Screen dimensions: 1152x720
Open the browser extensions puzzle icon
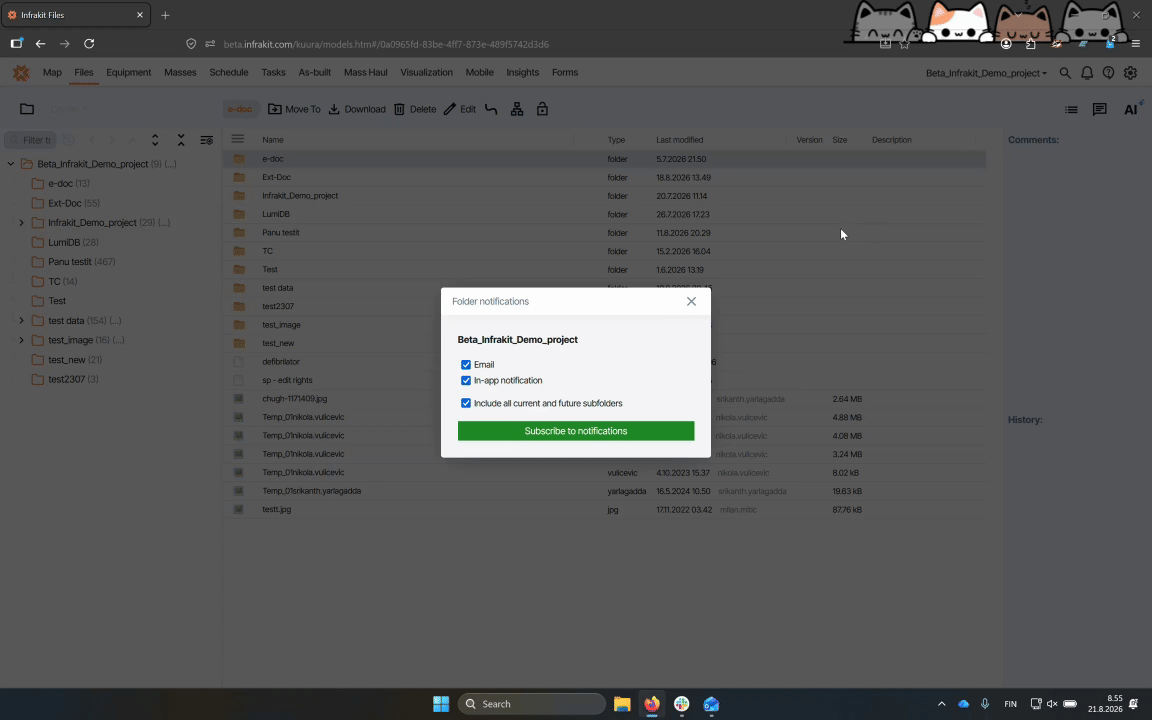coord(1031,44)
